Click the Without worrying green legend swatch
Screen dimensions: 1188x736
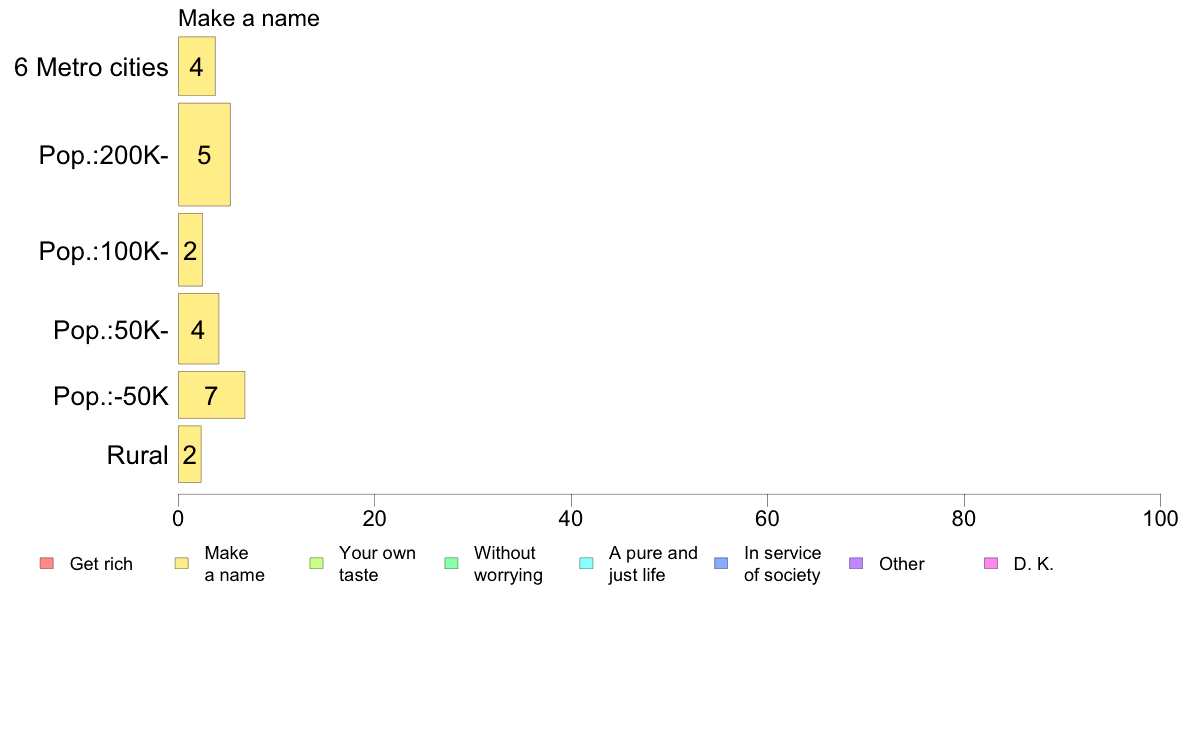(x=452, y=563)
